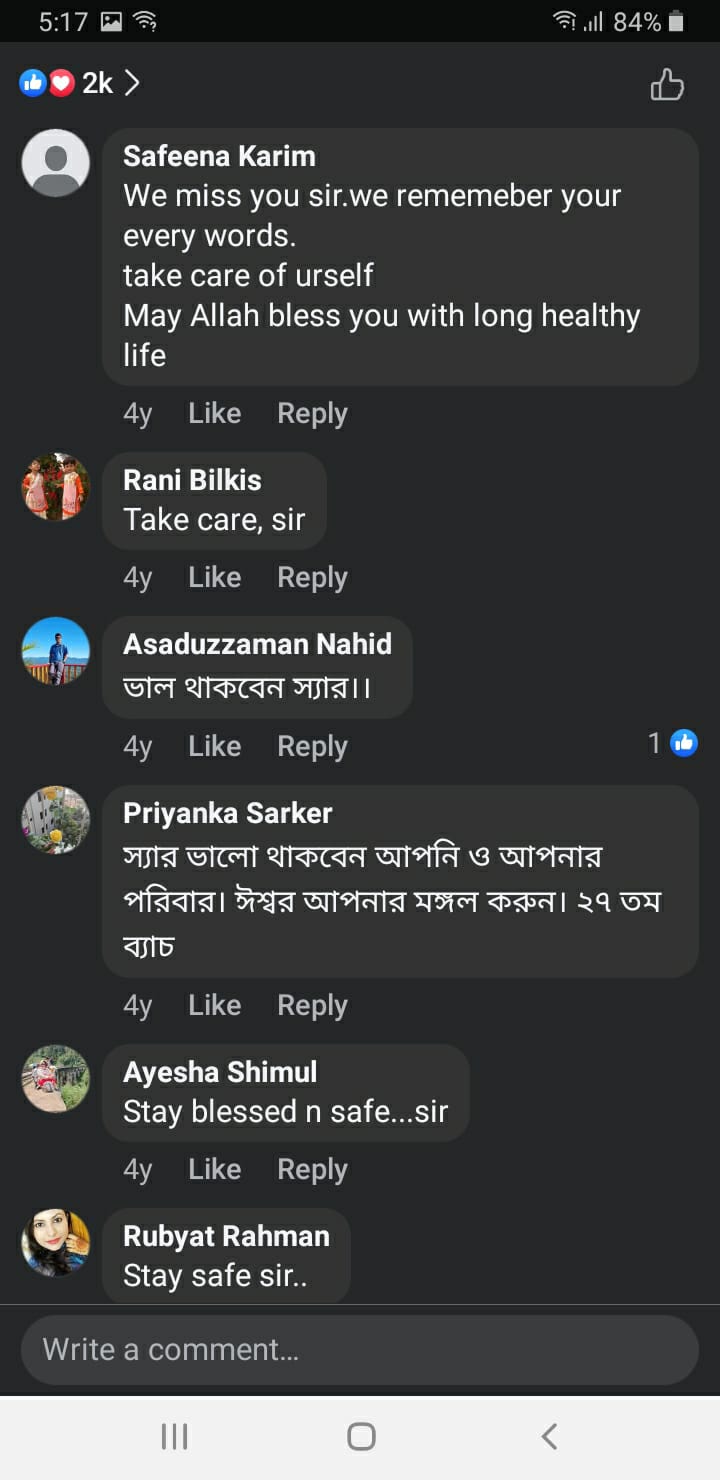The width and height of the screenshot is (720, 1480).
Task: Tap Rubyat Rahman's avatar
Action: 56,1243
